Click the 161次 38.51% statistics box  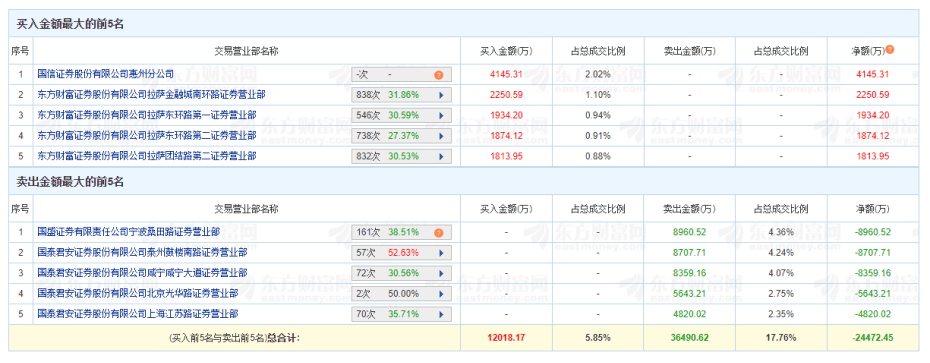pyautogui.click(x=402, y=233)
